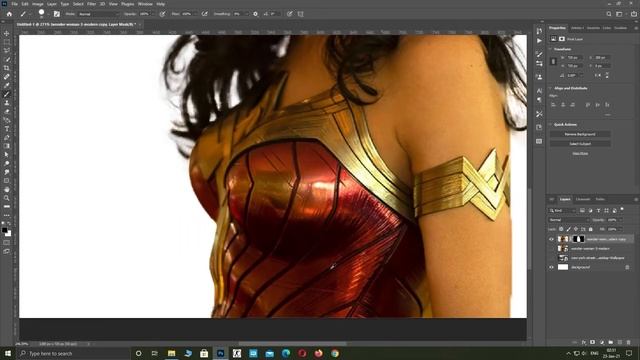
Task: Collapse the Align and Distribute section
Action: coord(551,88)
